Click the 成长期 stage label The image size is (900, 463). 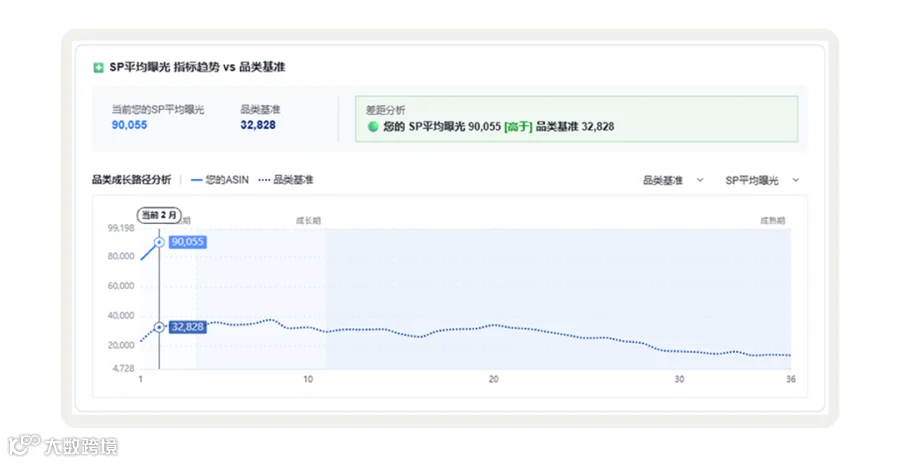coord(308,220)
